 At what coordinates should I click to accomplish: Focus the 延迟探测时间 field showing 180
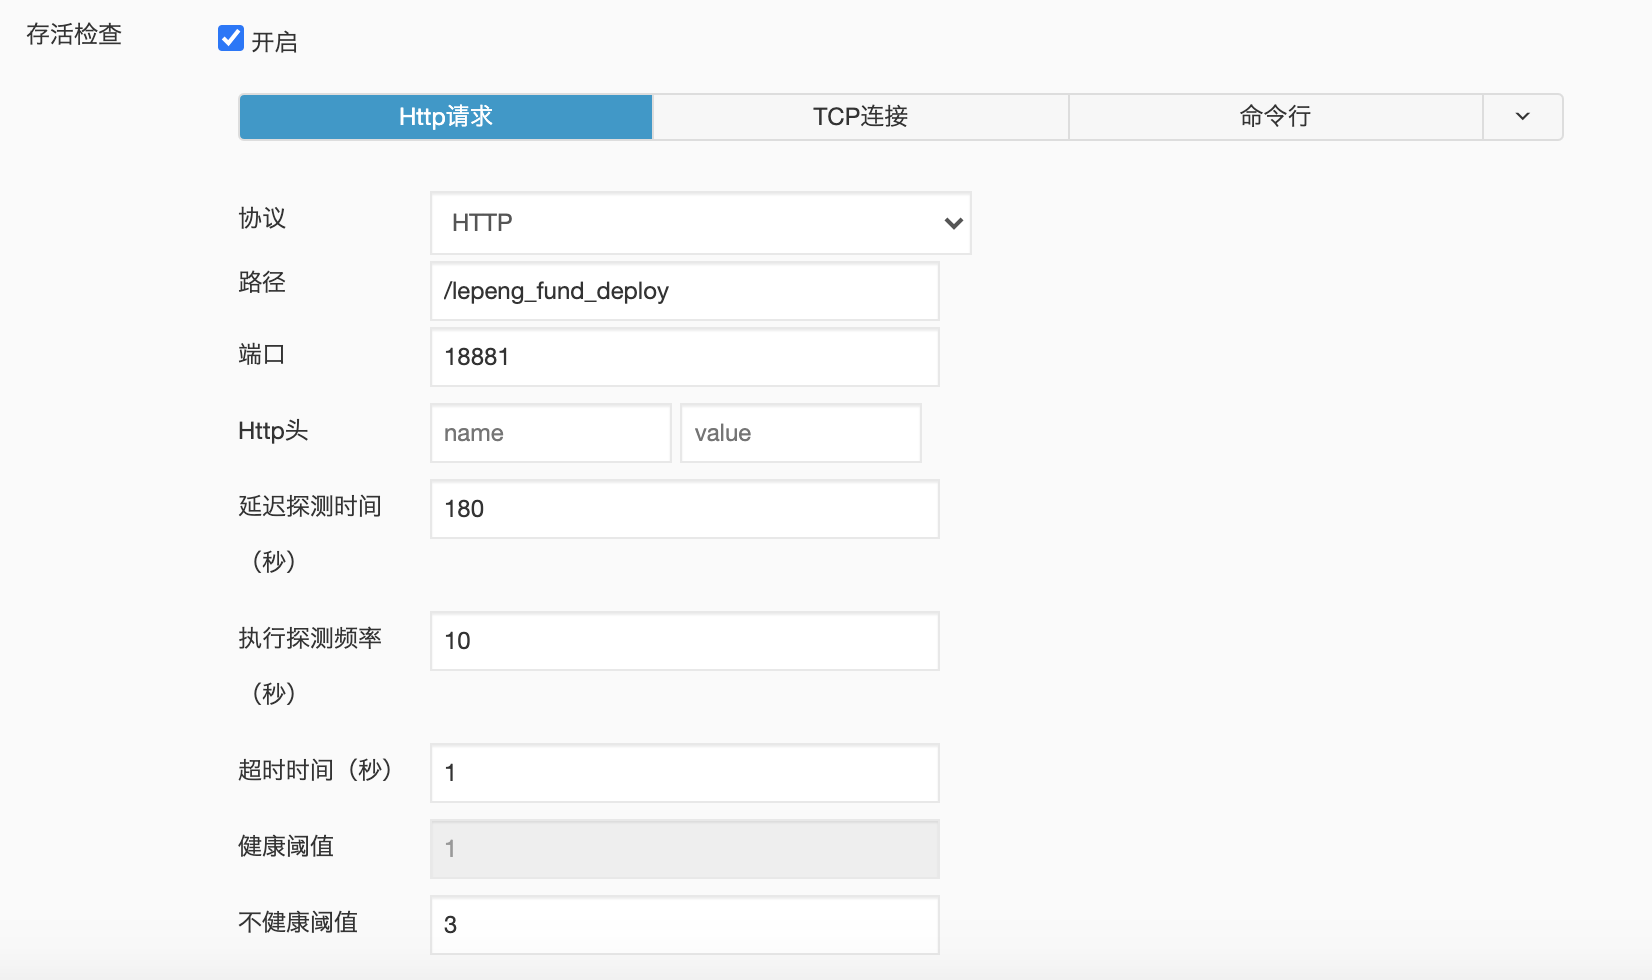coord(684,509)
